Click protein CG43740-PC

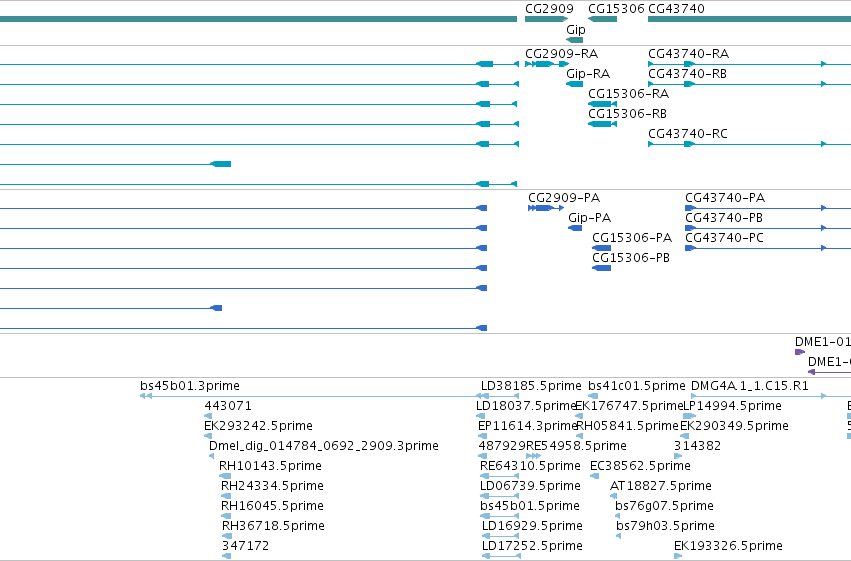pos(725,238)
